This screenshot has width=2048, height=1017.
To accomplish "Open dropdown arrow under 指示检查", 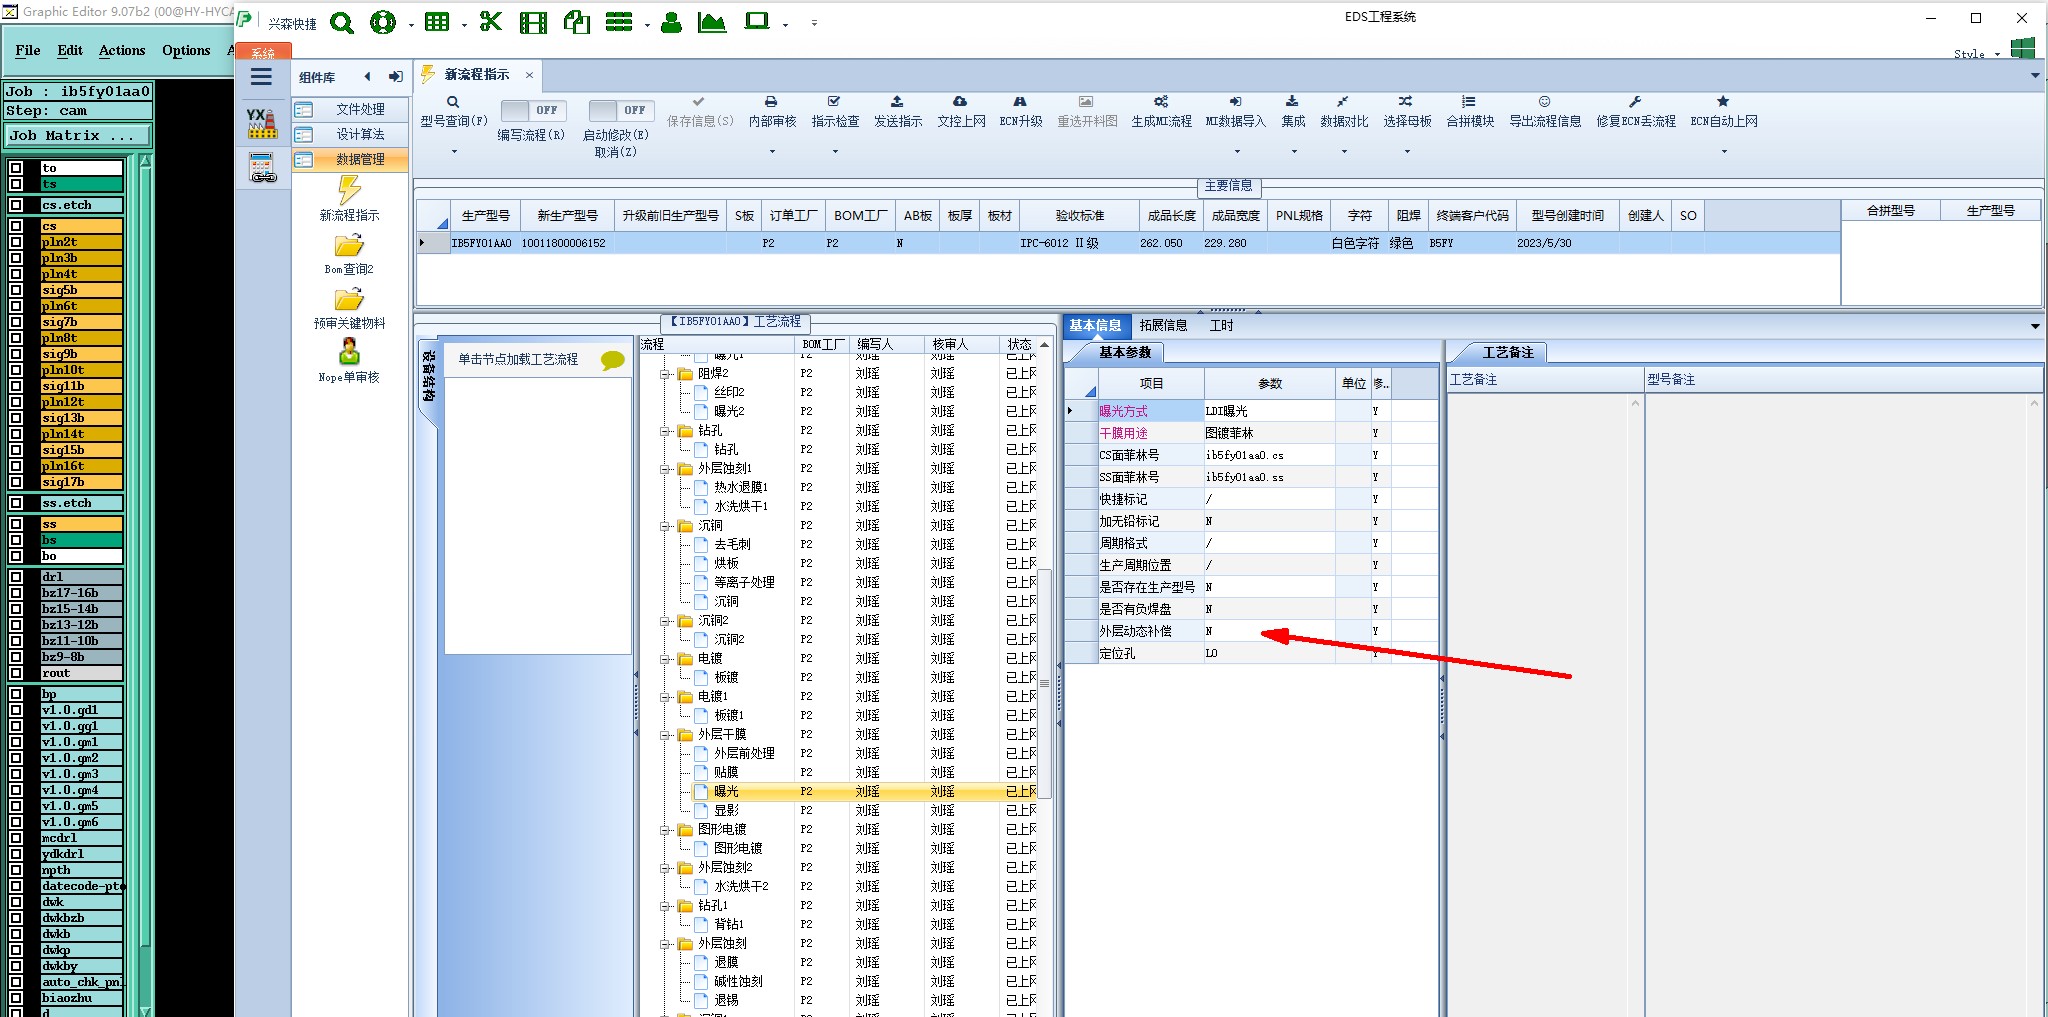I will [x=835, y=152].
